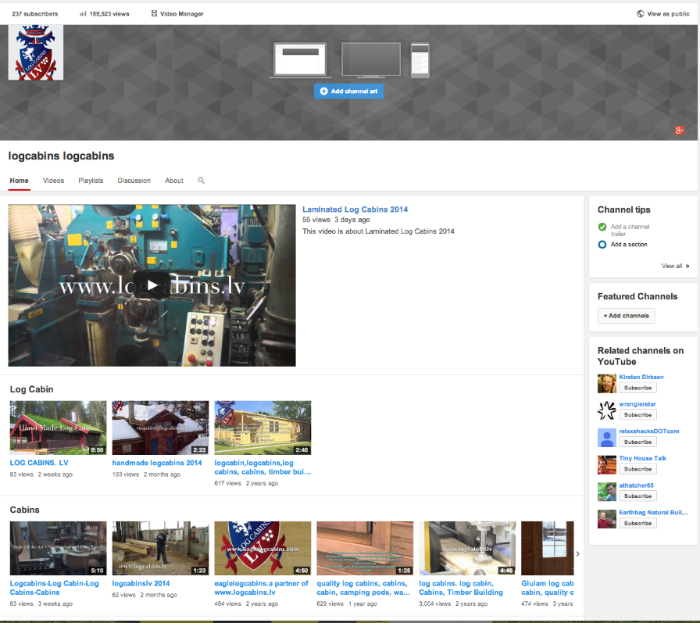Open Laminated Log Cabins 2014 title link
Image resolution: width=700 pixels, height=623 pixels.
tap(355, 209)
